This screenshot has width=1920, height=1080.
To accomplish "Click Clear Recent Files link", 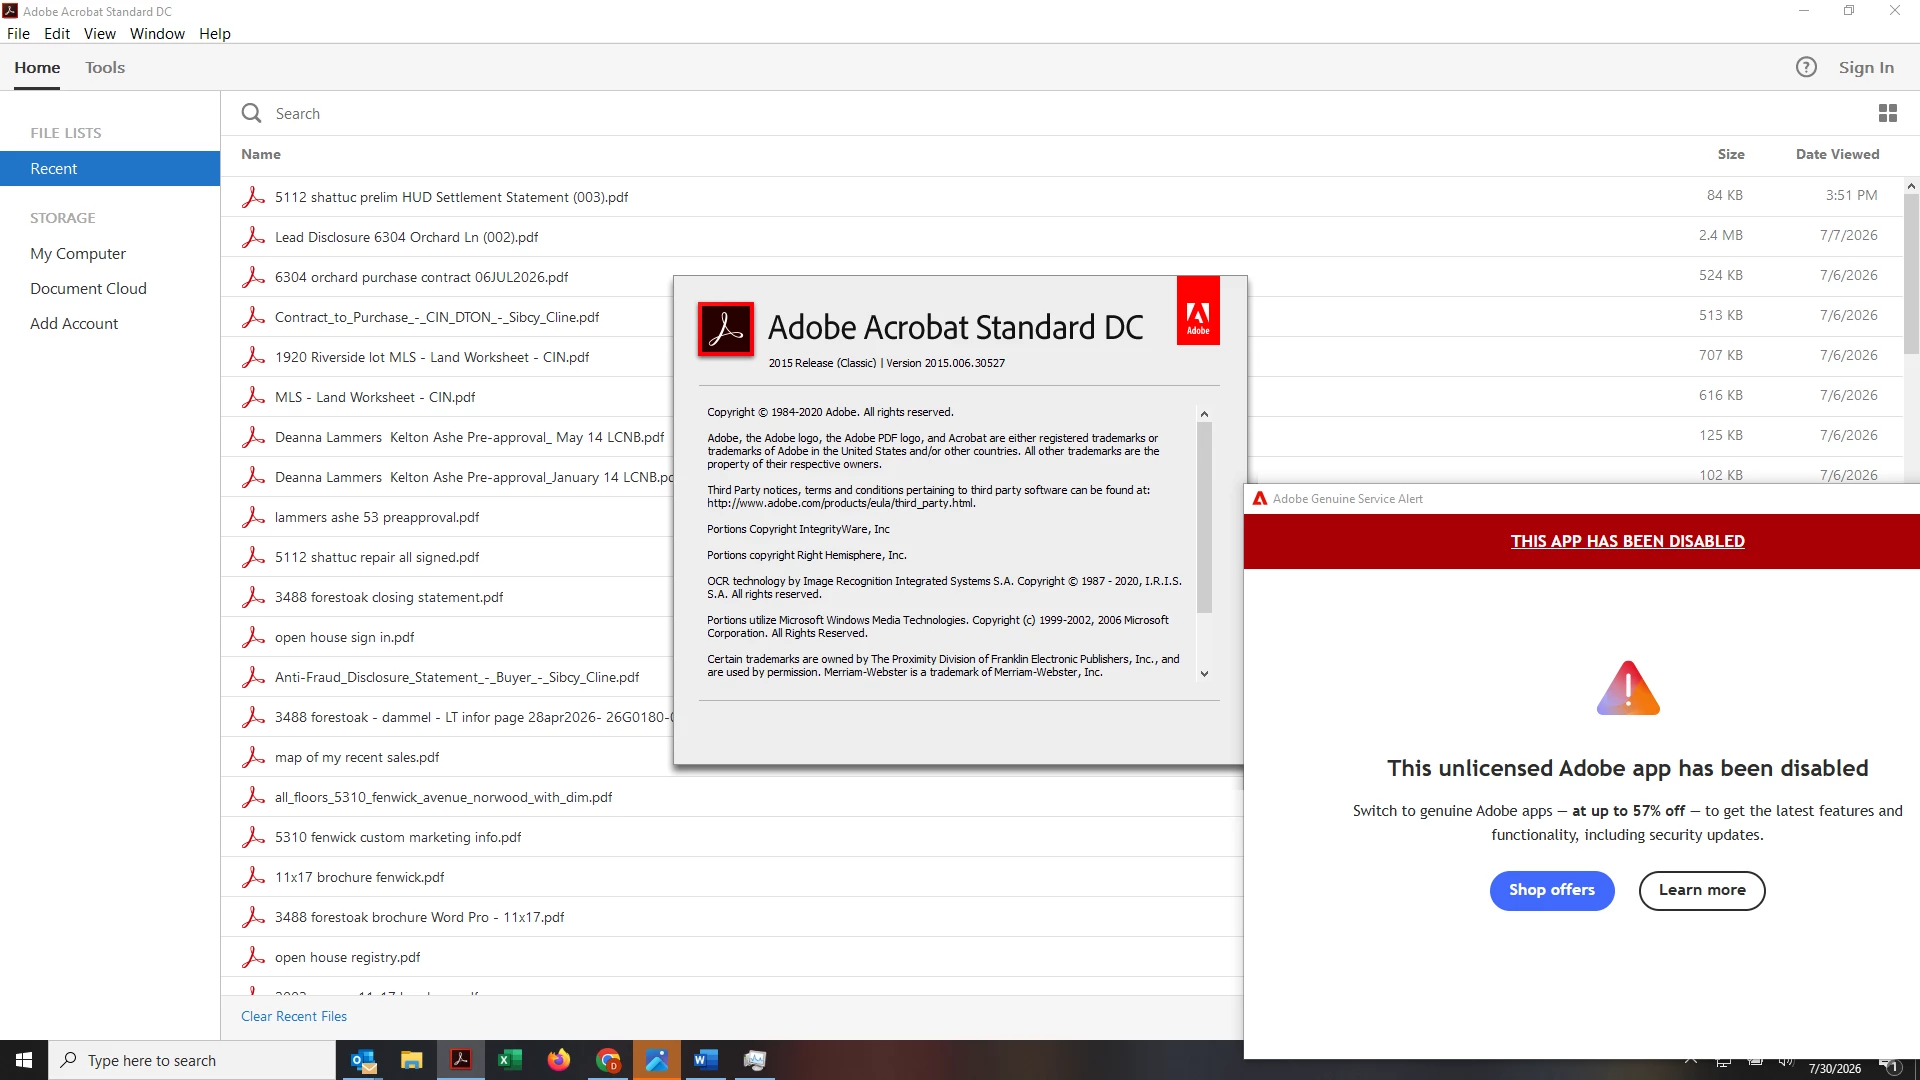I will point(294,1016).
